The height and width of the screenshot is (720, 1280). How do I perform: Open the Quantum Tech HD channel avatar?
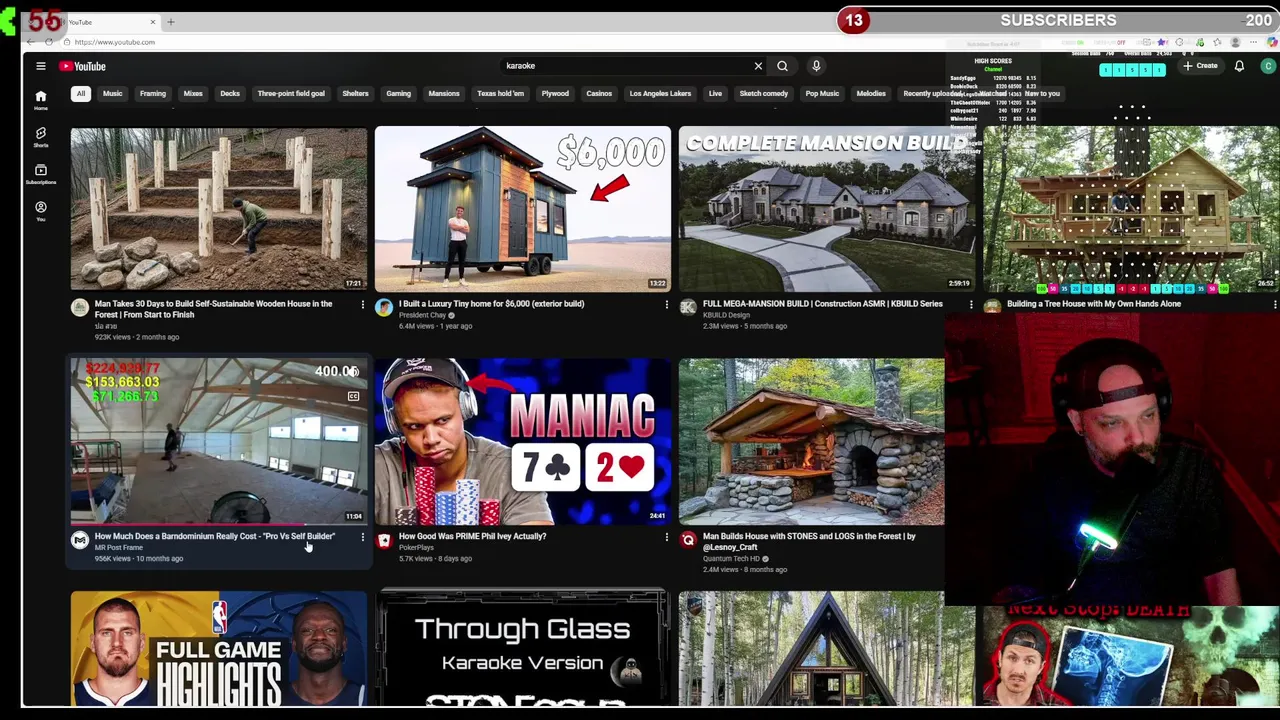tap(688, 540)
